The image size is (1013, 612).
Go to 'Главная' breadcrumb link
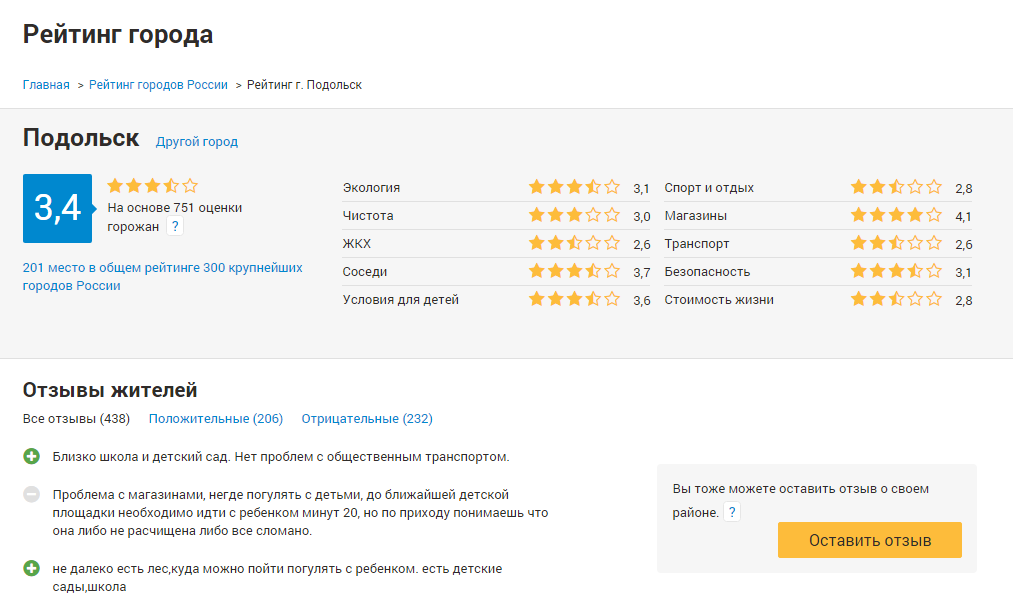46,85
